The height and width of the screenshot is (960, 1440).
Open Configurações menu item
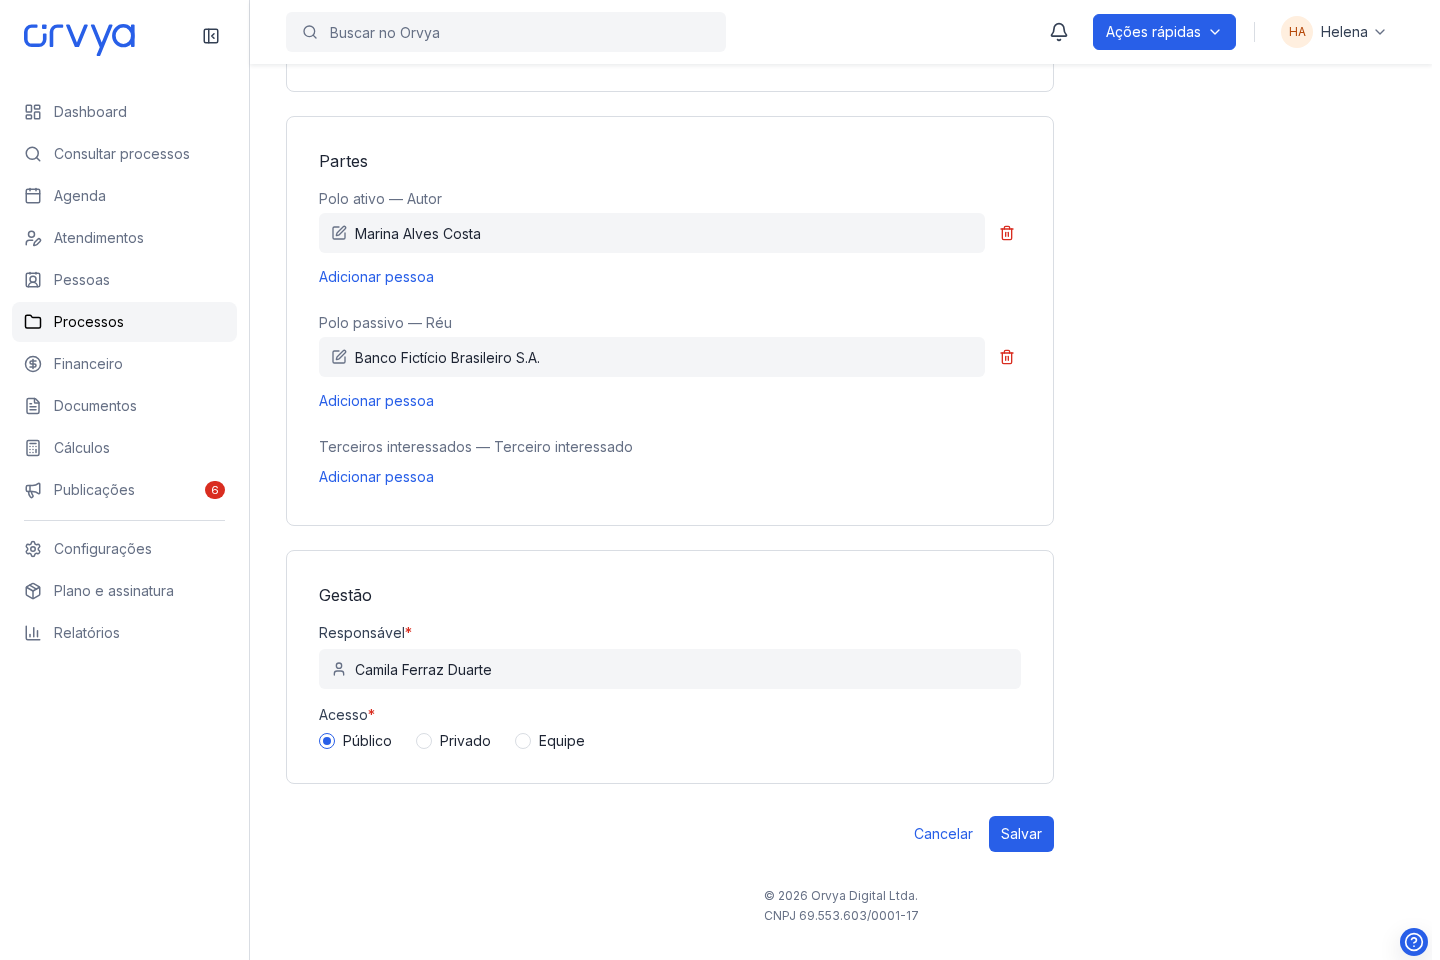124,549
